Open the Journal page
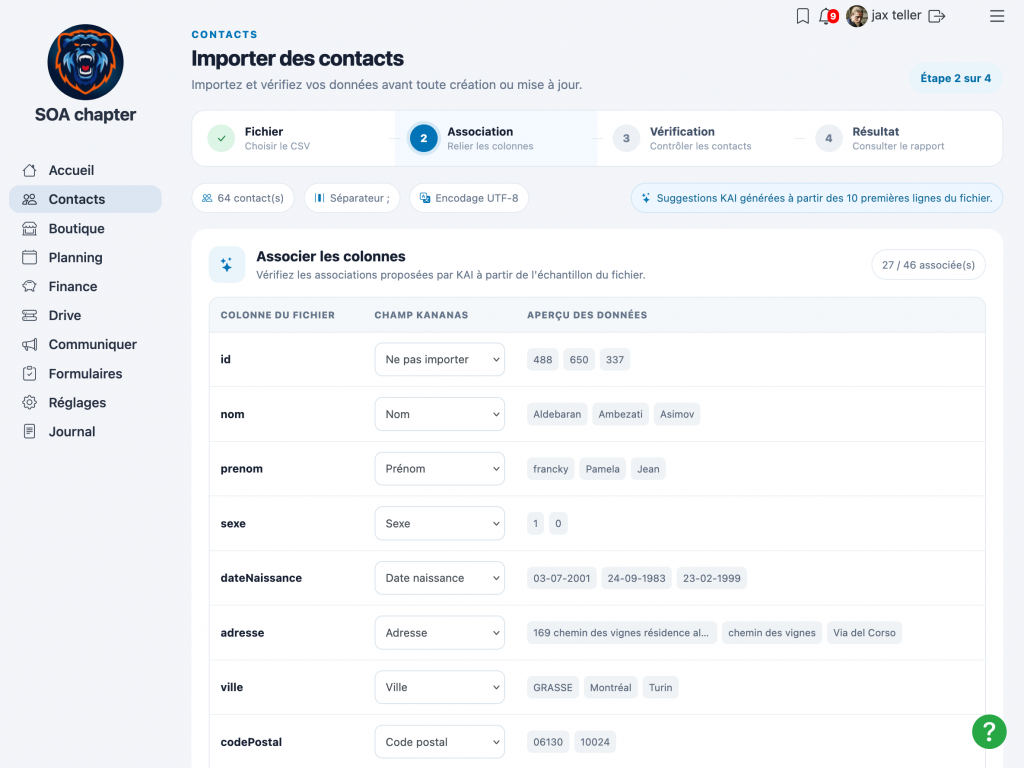 click(x=86, y=432)
